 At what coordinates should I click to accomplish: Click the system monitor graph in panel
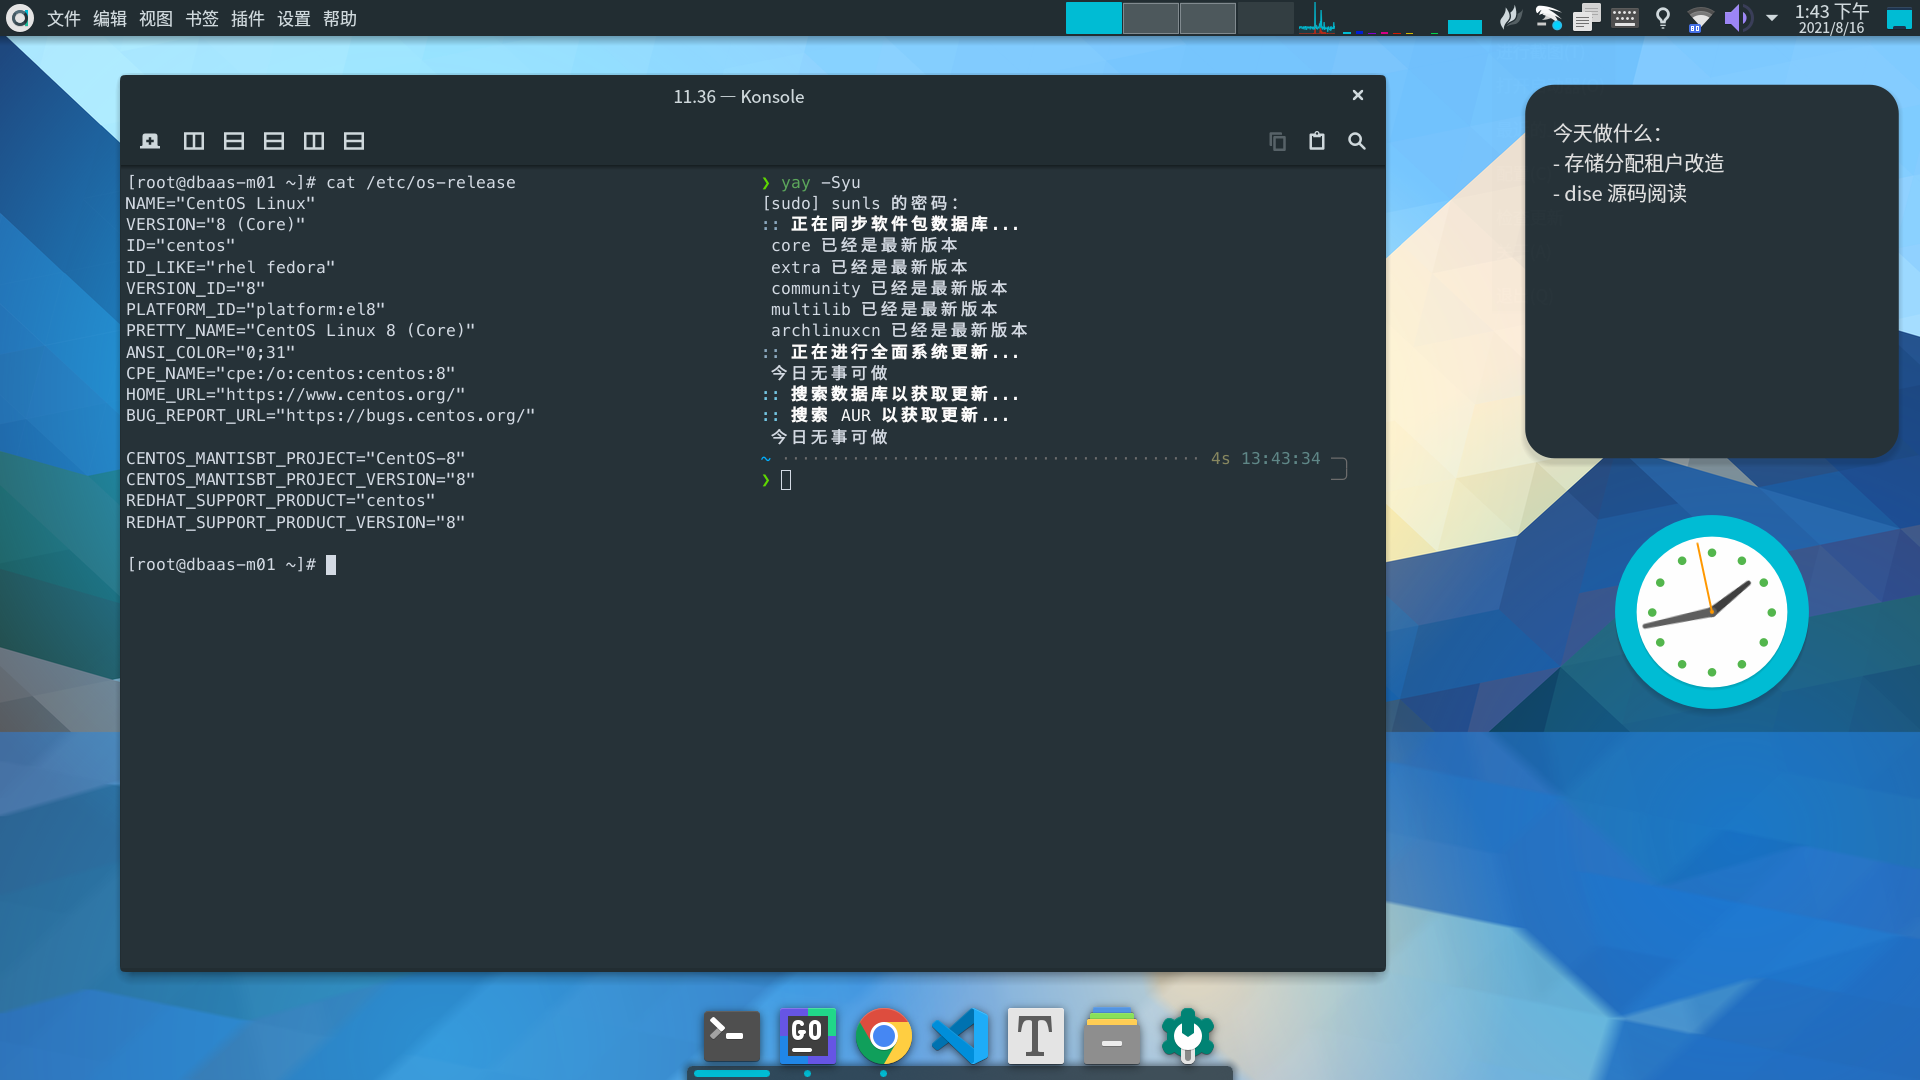click(1316, 18)
